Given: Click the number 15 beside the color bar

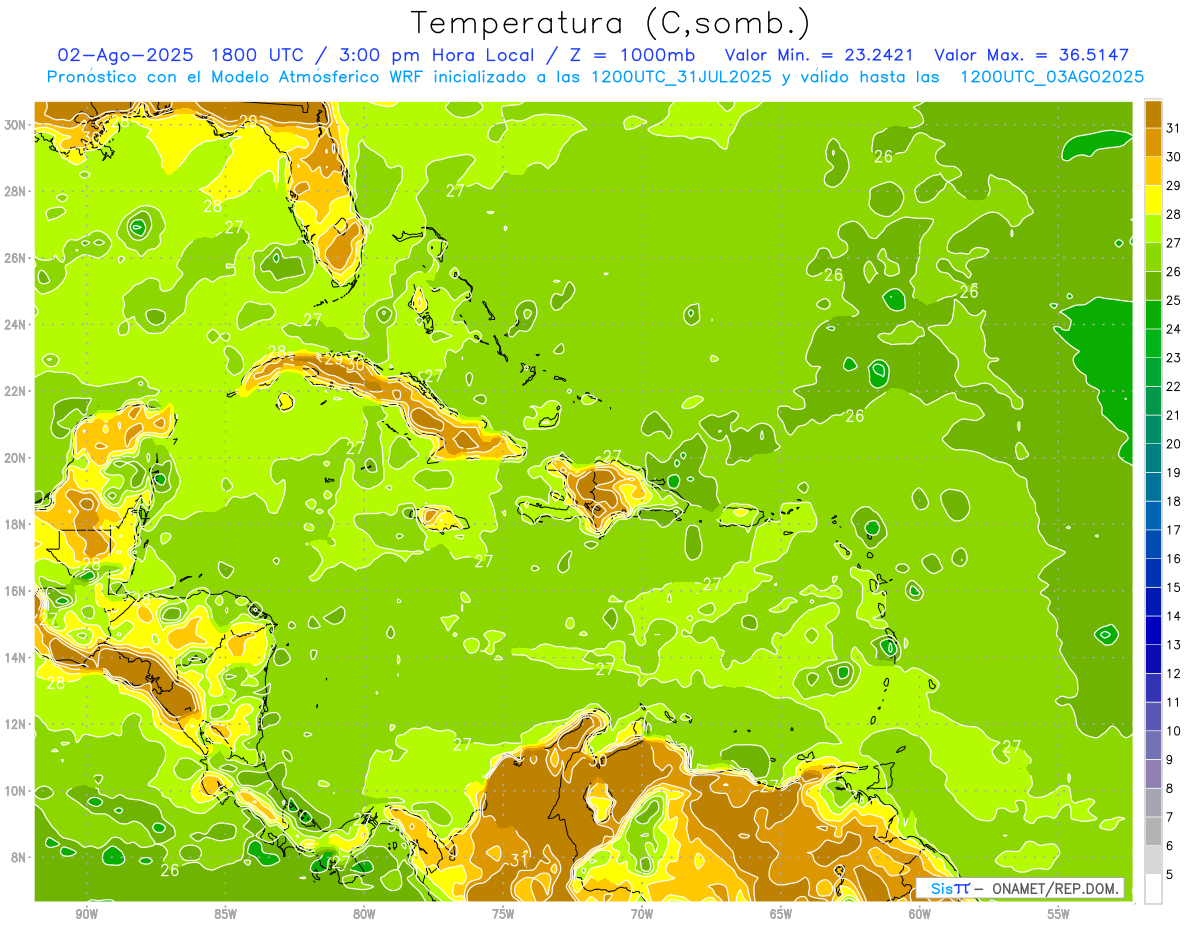Looking at the screenshot, I should (1175, 588).
